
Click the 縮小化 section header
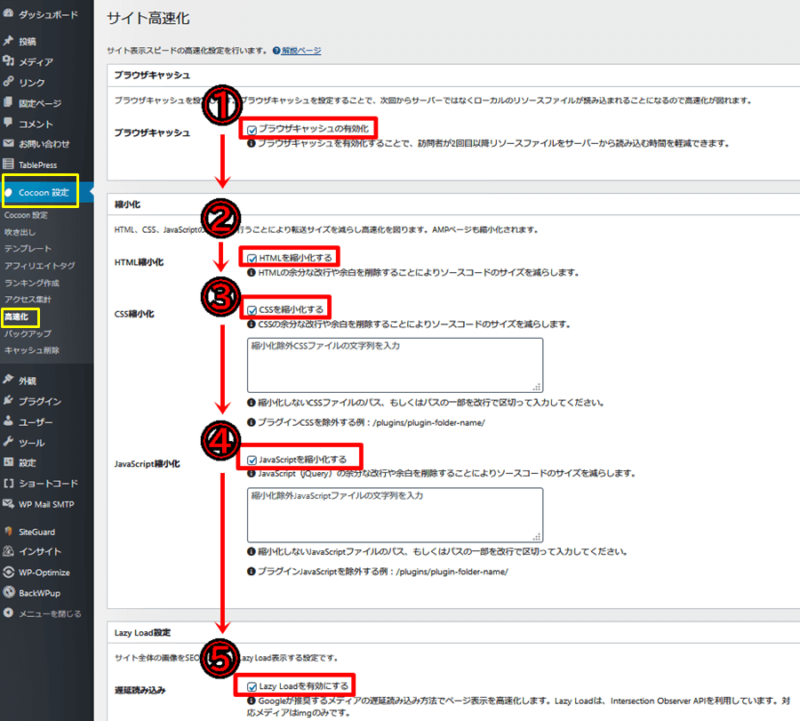[128, 205]
